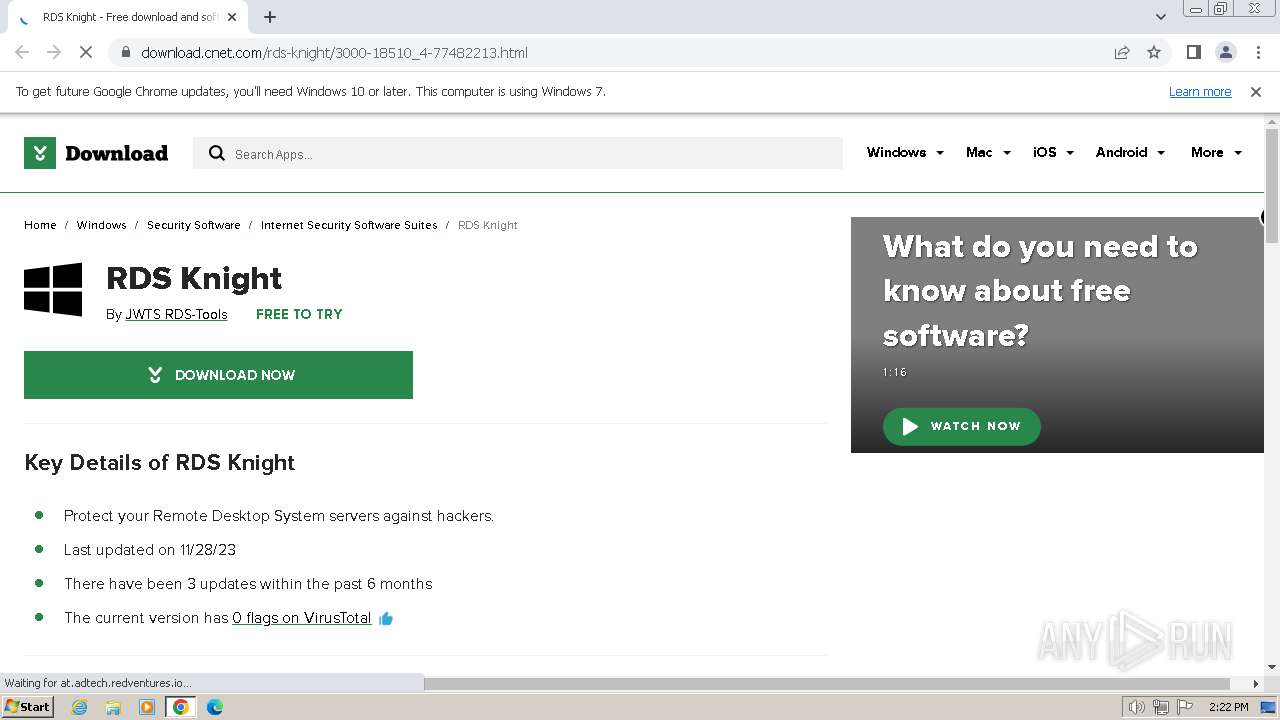Switch to Chrome in taskbar
Screen dimensions: 1280x720
(x=181, y=707)
